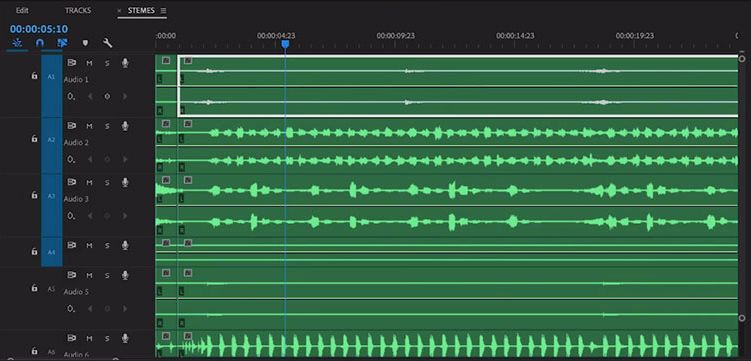The width and height of the screenshot is (751, 361).
Task: Select the Audio 2 waveform clip
Action: pos(458,145)
